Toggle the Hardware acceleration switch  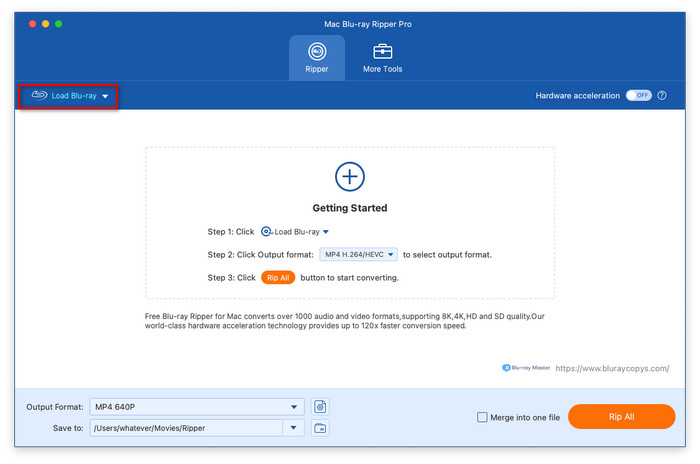click(x=638, y=95)
